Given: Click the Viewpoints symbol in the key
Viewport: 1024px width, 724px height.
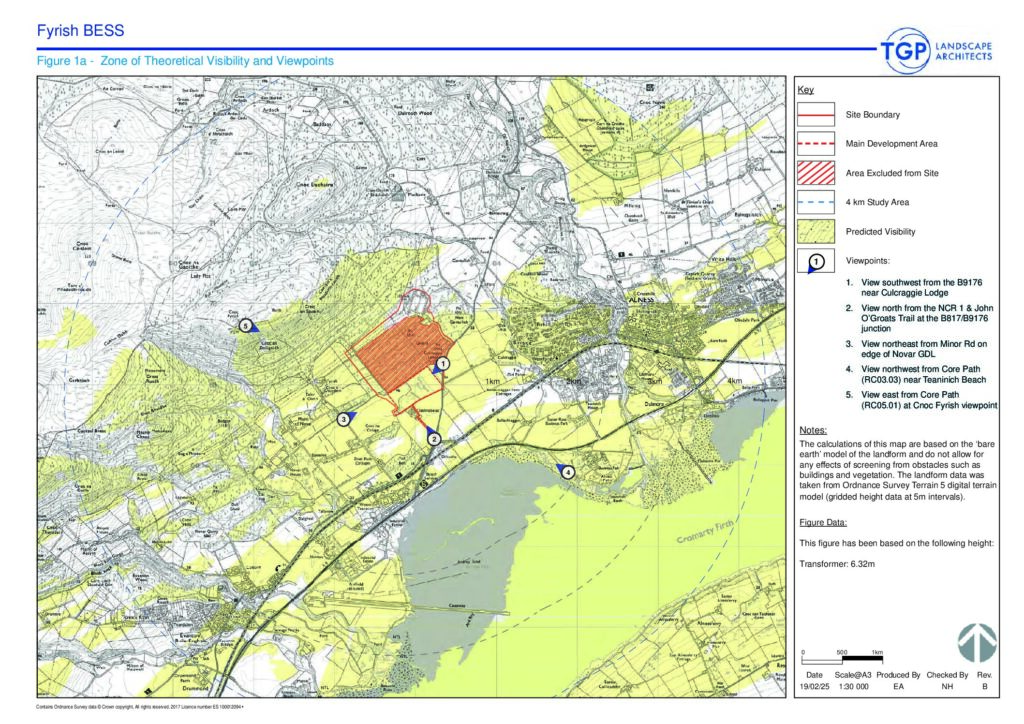Looking at the screenshot, I should click(816, 261).
